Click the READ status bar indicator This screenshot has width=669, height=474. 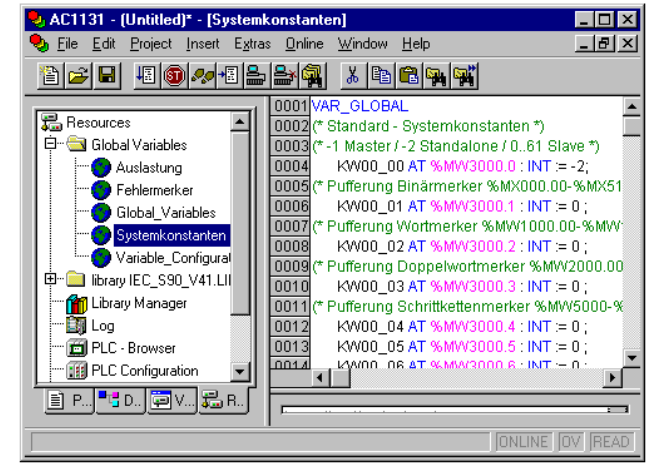tap(611, 442)
